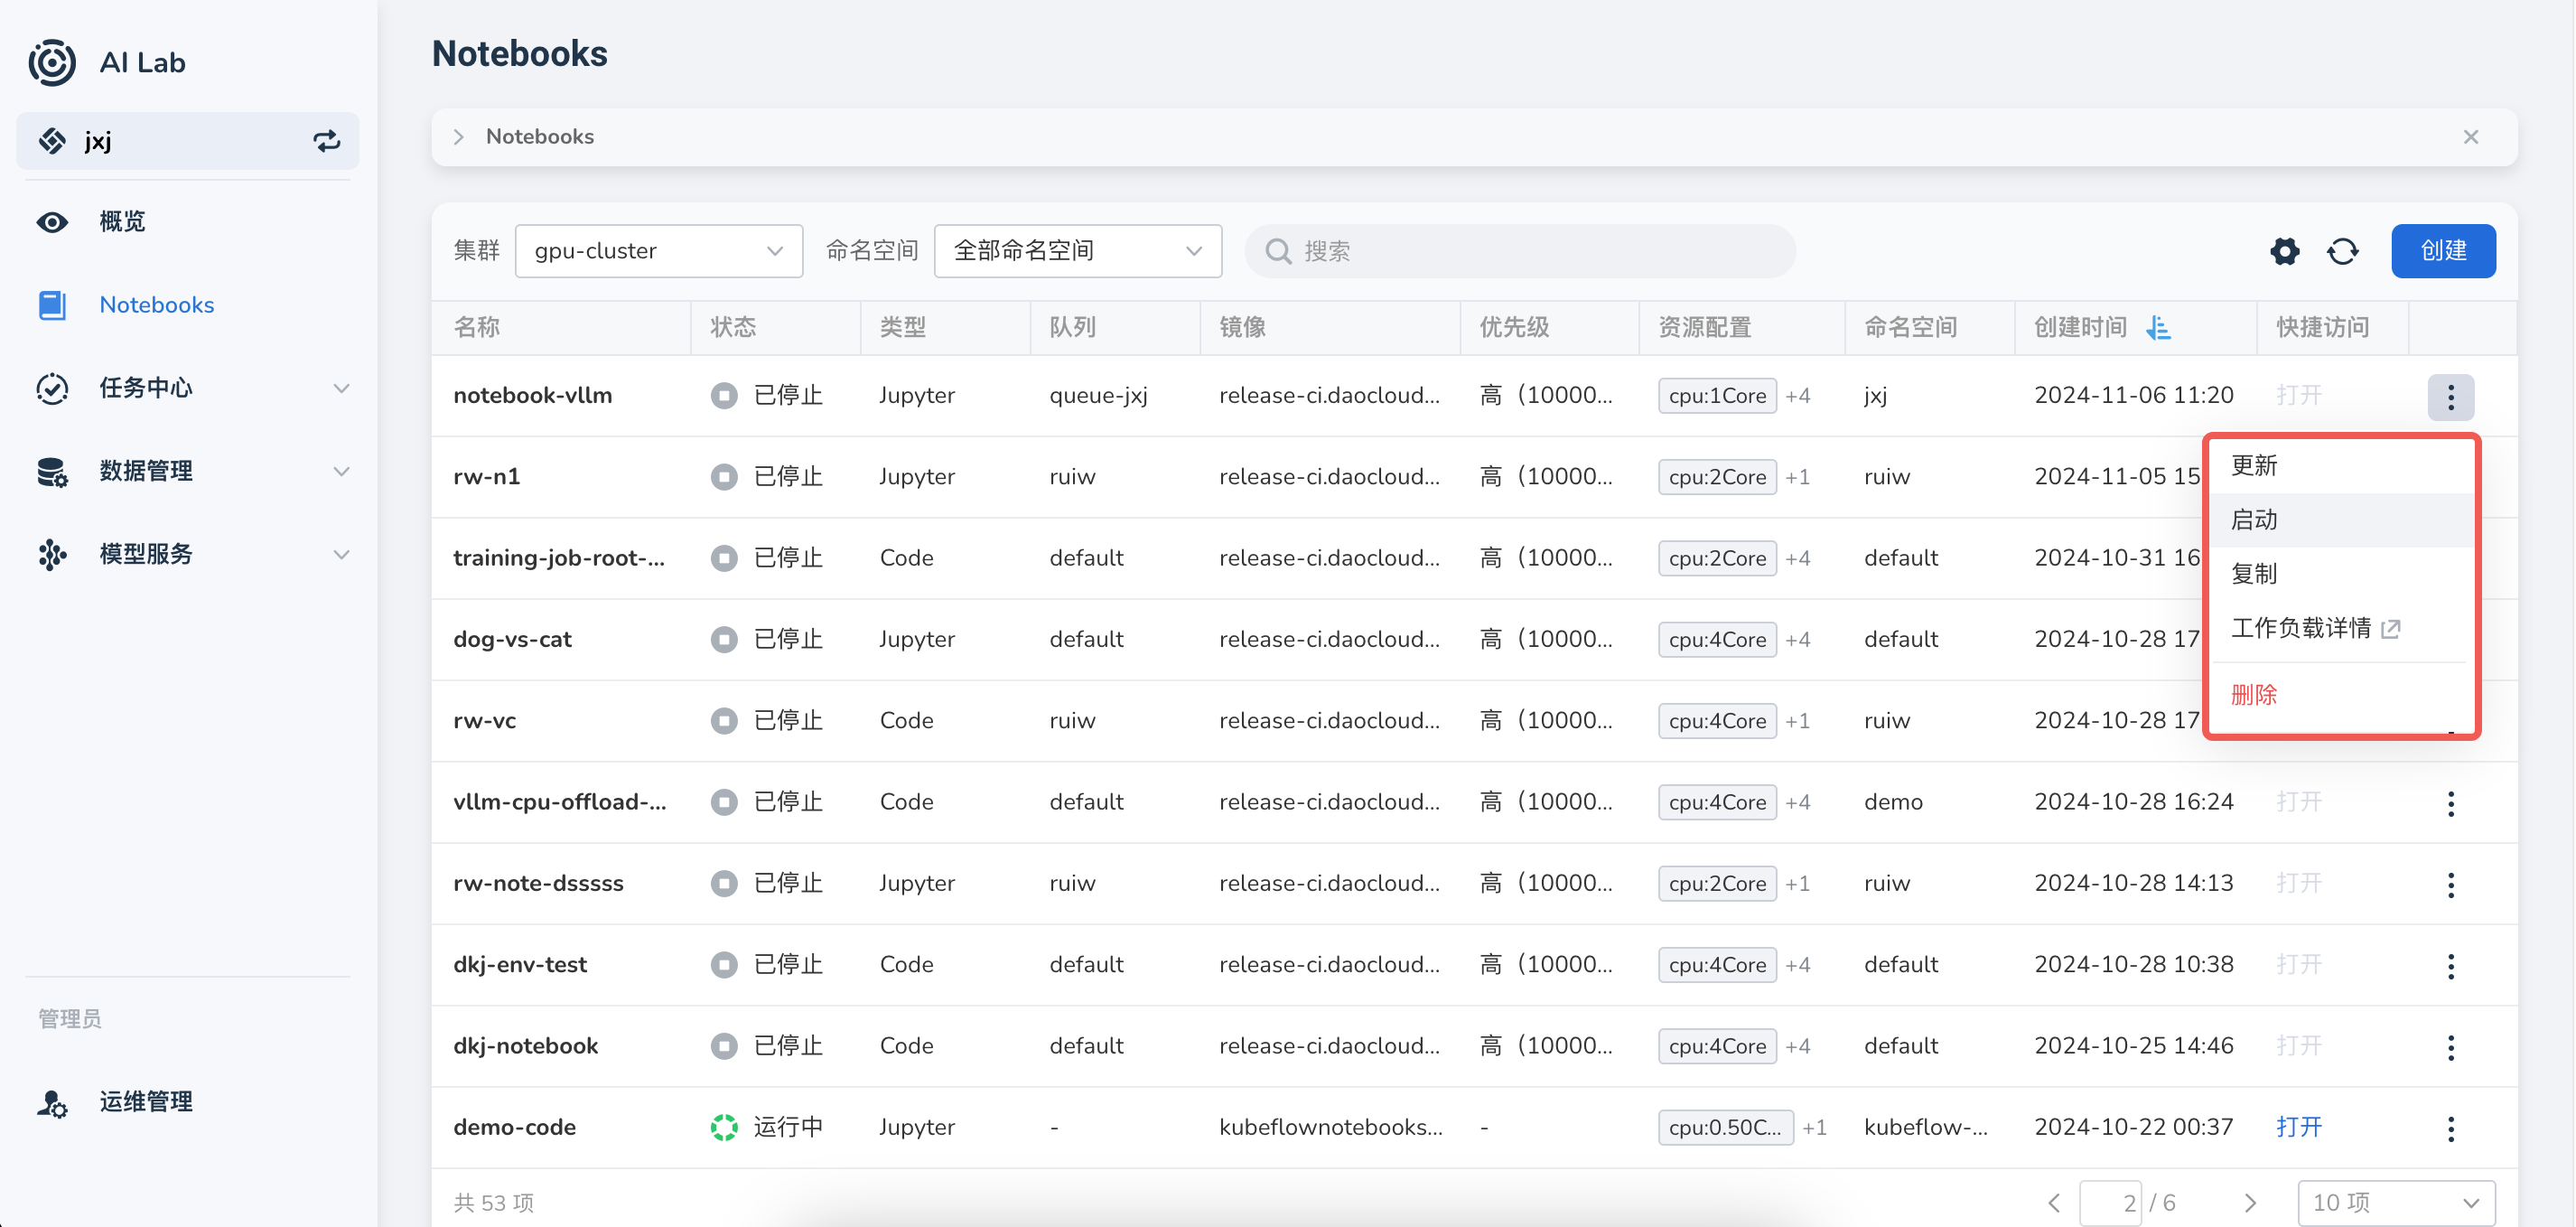This screenshot has width=2576, height=1227.
Task: Open actions menu for demo-code row
Action: [2451, 1129]
